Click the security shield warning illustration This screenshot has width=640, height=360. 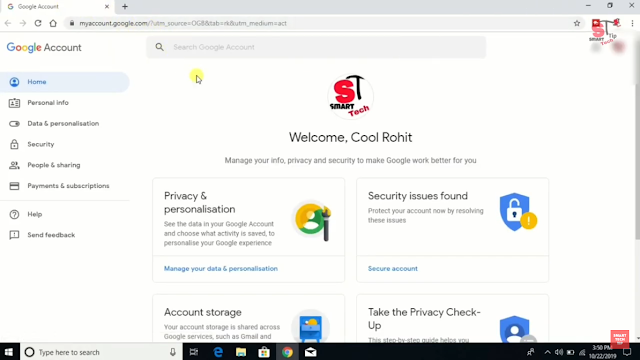(x=518, y=212)
